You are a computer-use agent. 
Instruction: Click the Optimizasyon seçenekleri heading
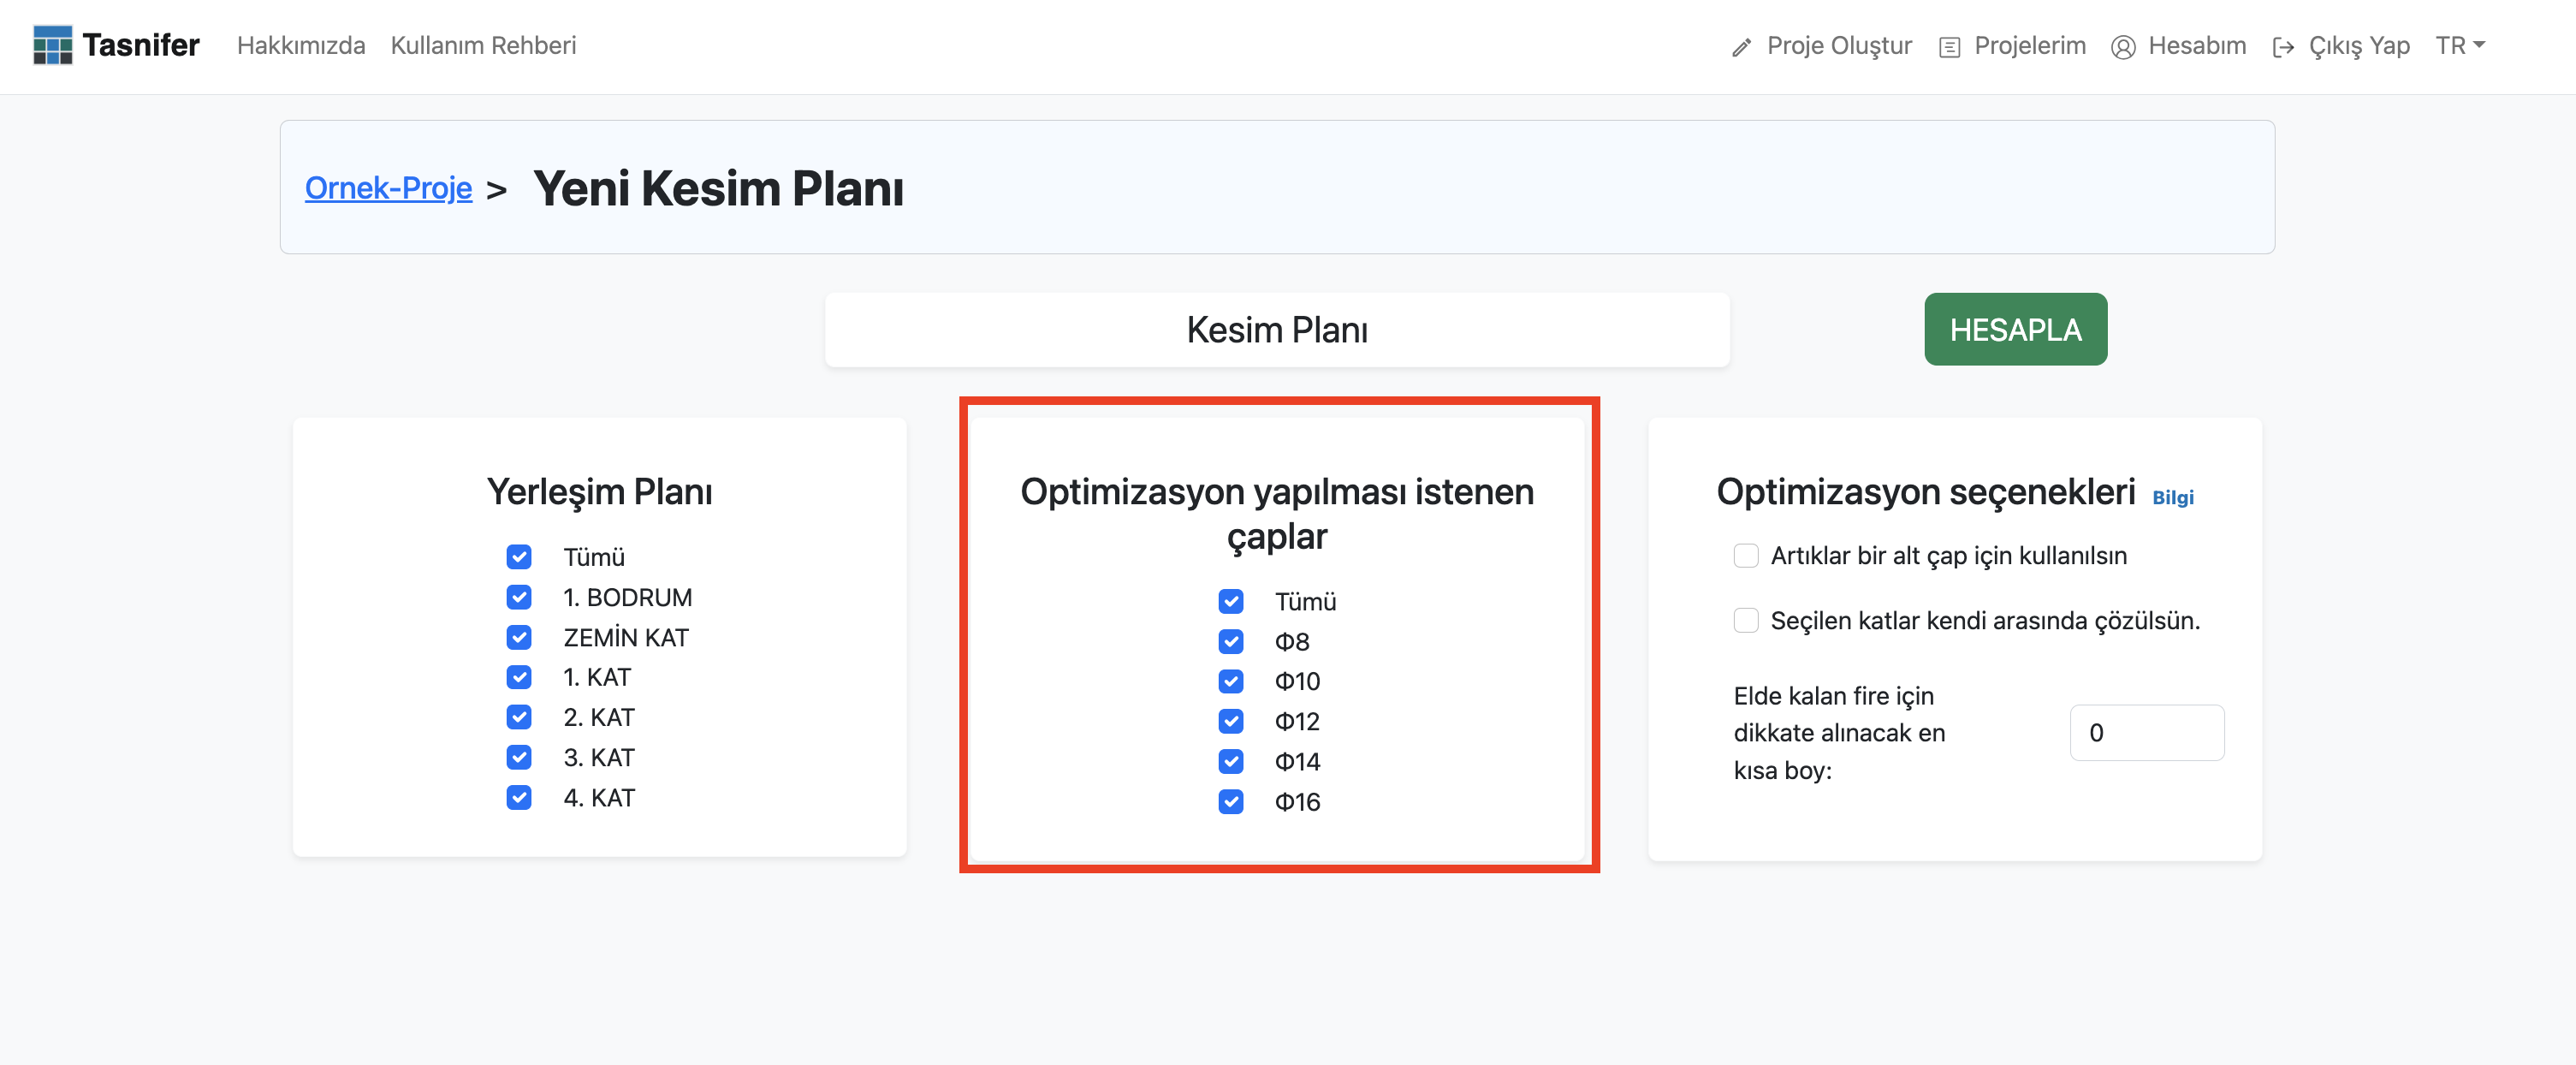(x=1925, y=491)
